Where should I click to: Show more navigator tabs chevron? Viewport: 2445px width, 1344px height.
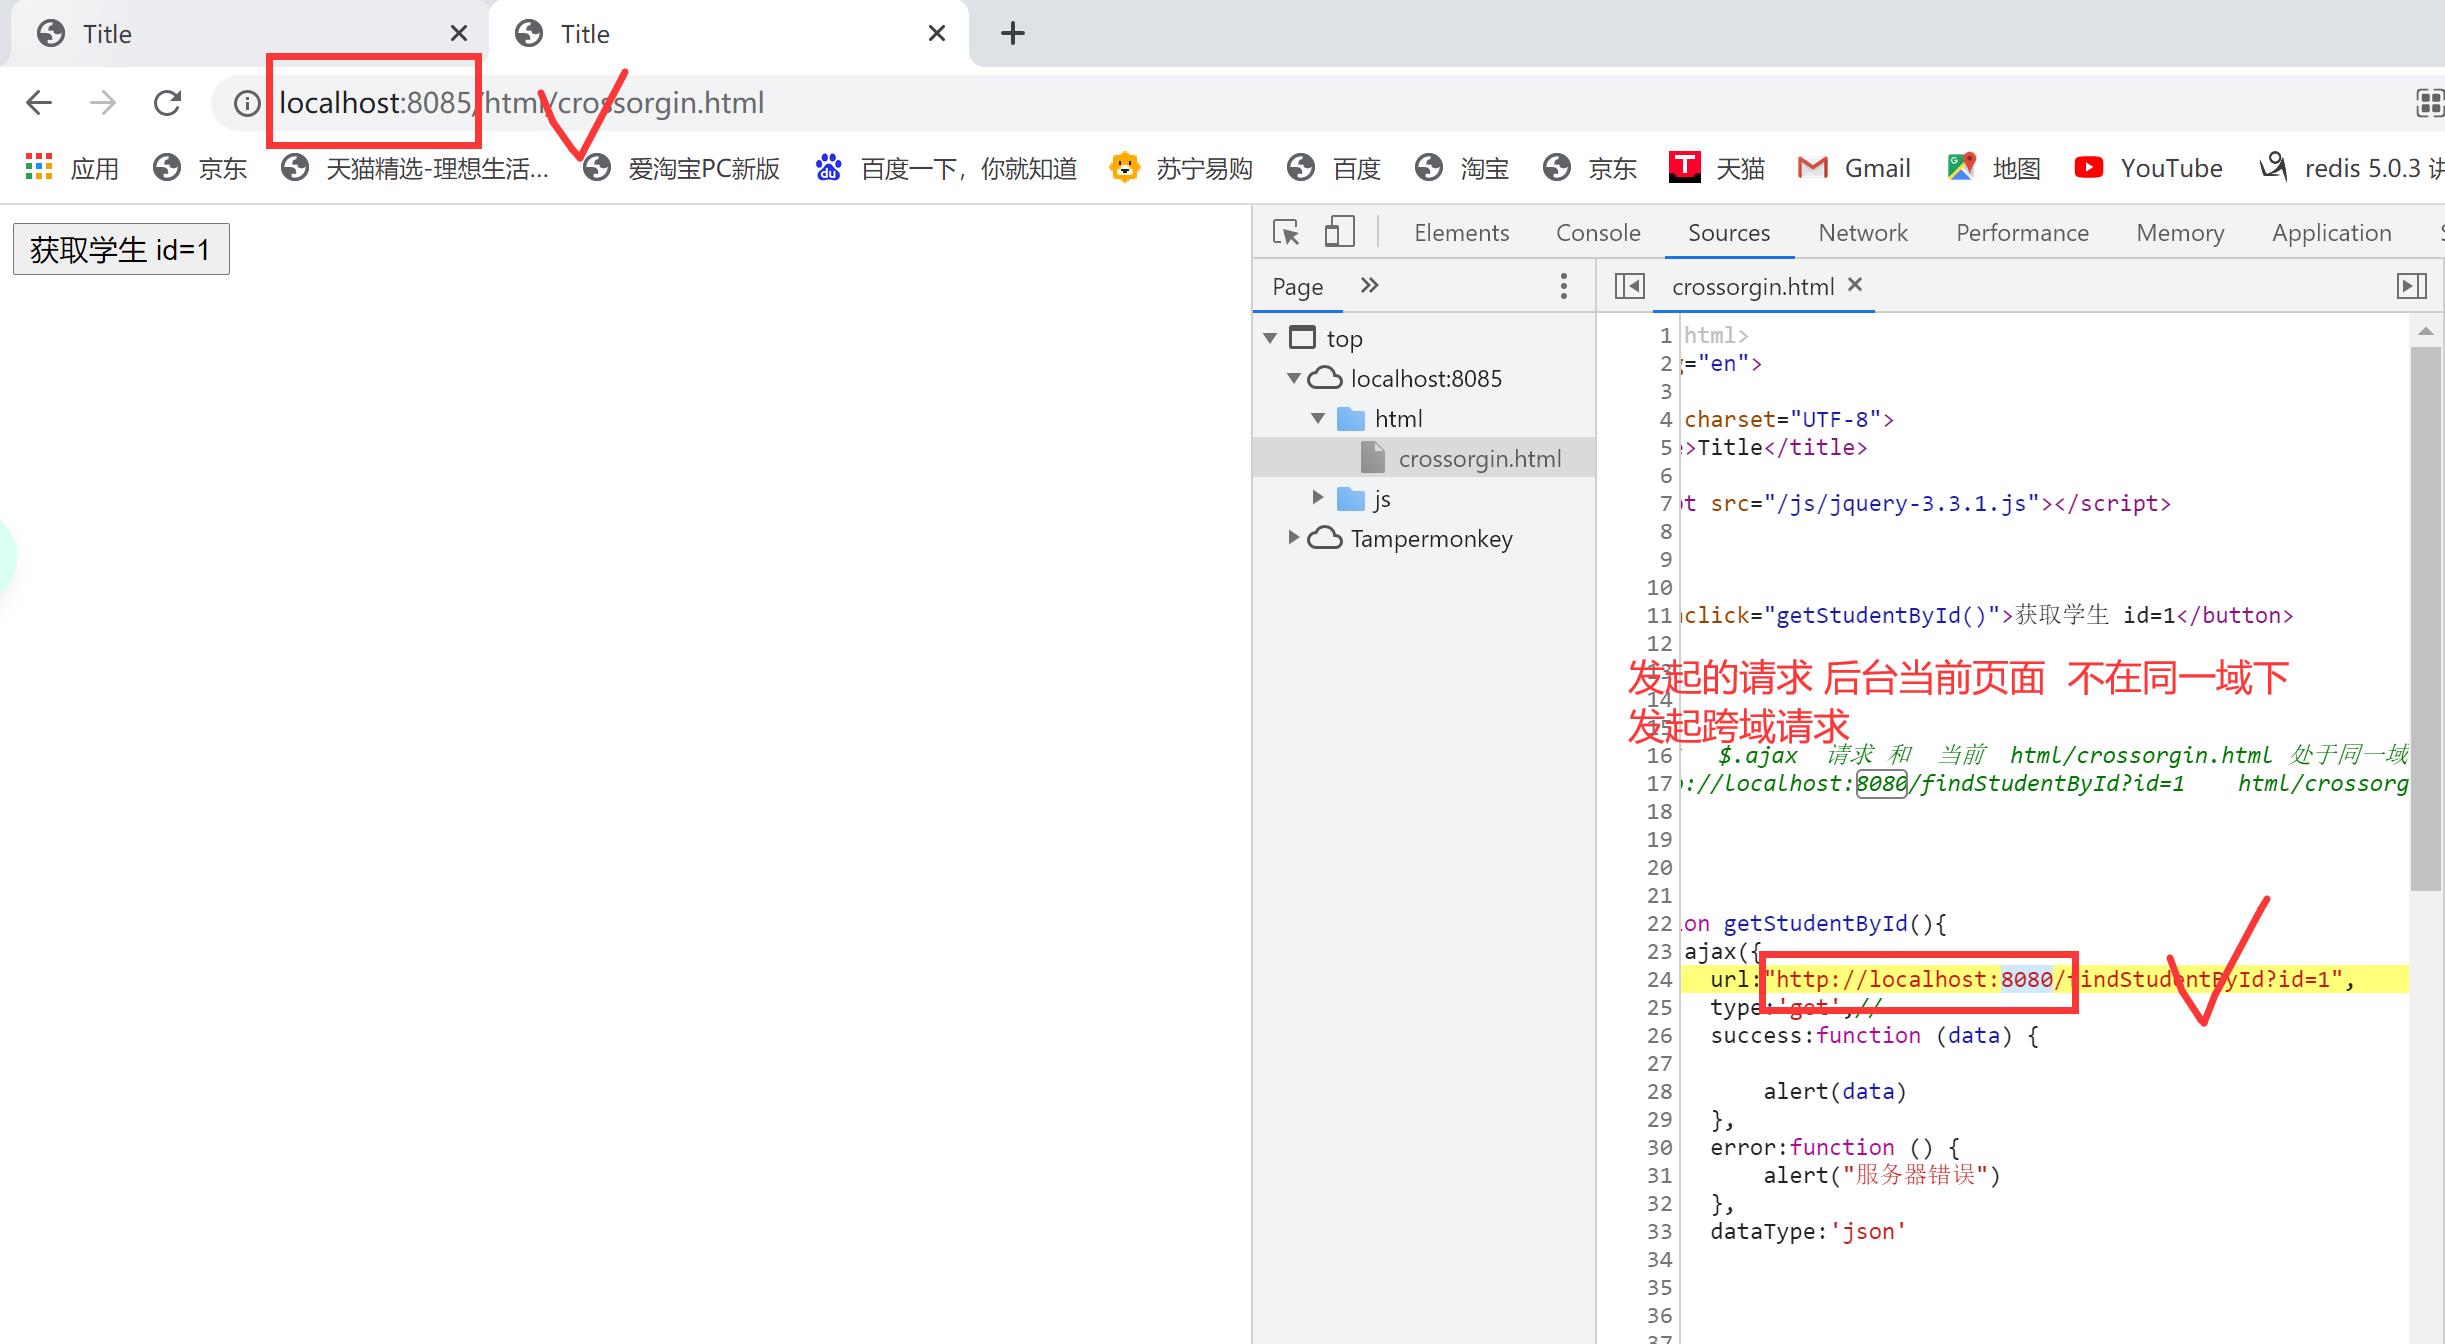point(1369,286)
